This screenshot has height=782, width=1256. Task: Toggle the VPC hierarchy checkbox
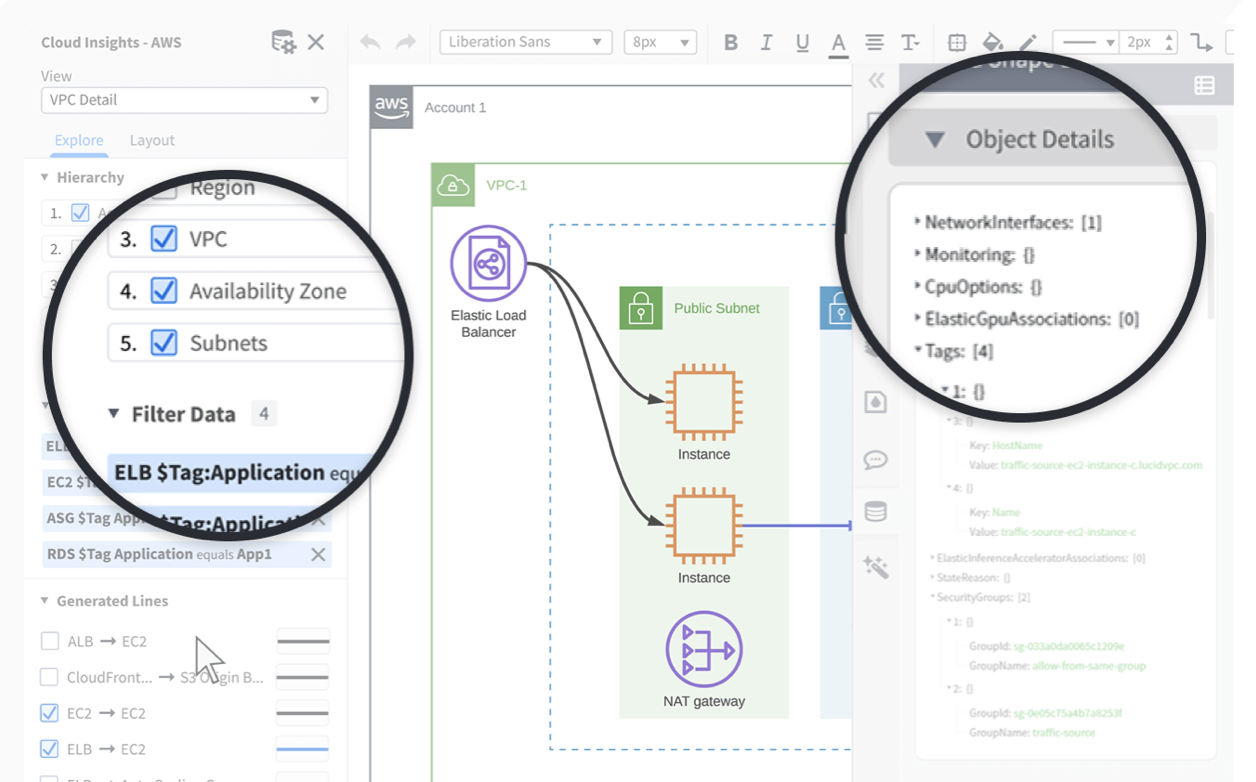point(164,239)
